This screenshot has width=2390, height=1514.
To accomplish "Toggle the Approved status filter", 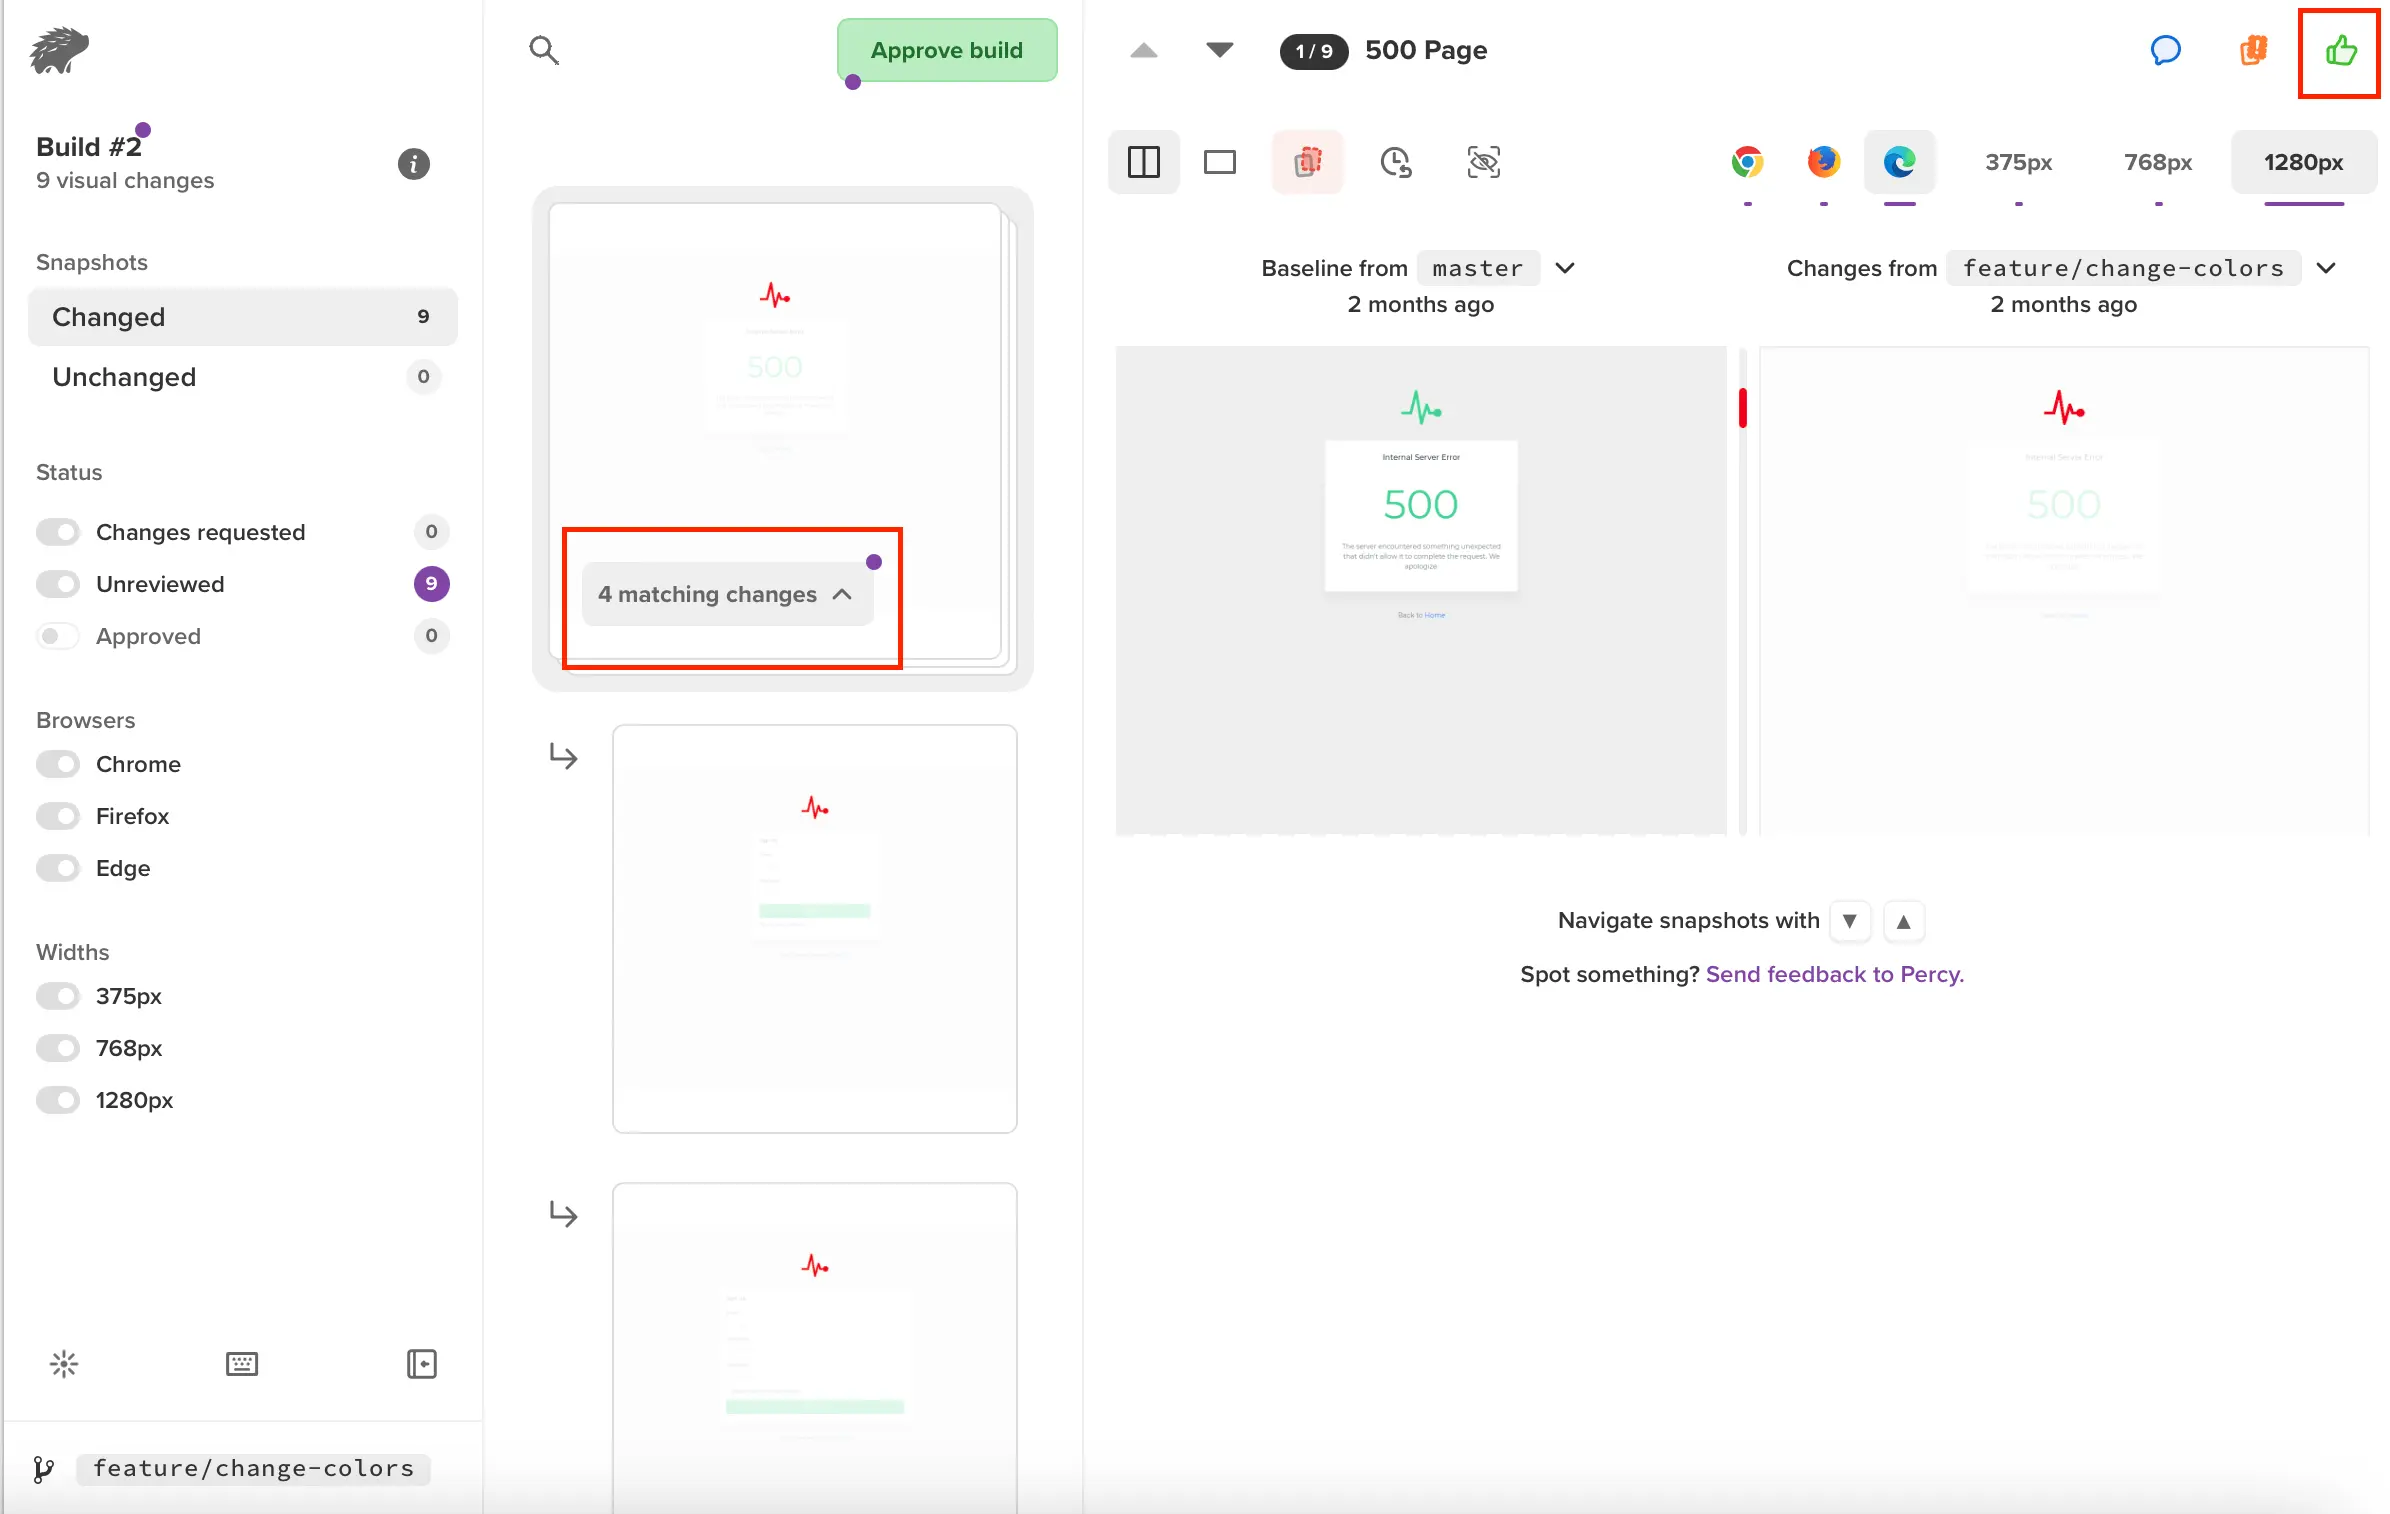I will (58, 636).
